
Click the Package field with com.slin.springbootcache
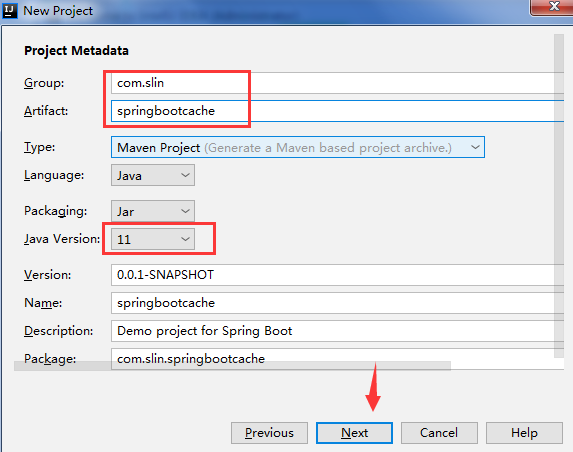337,358
